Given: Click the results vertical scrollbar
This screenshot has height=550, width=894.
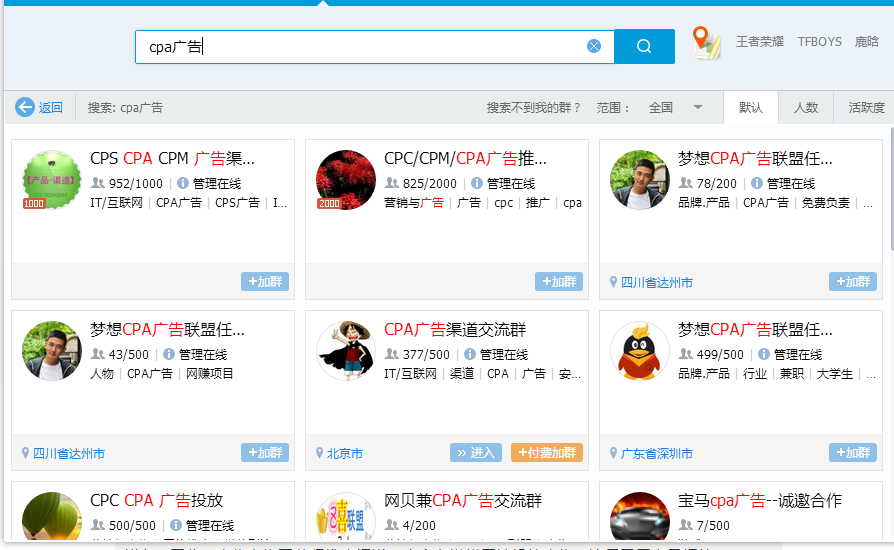Looking at the screenshot, I should pyautogui.click(x=891, y=189).
